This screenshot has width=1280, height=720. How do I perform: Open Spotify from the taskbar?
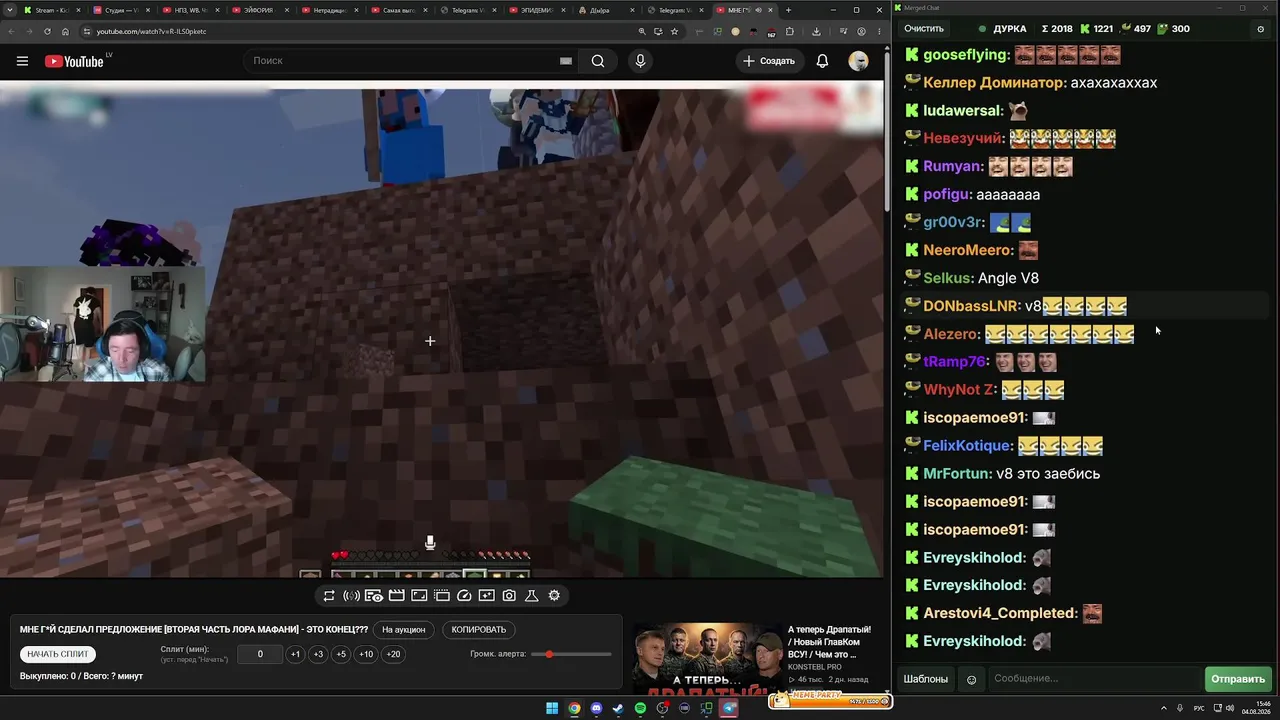640,708
